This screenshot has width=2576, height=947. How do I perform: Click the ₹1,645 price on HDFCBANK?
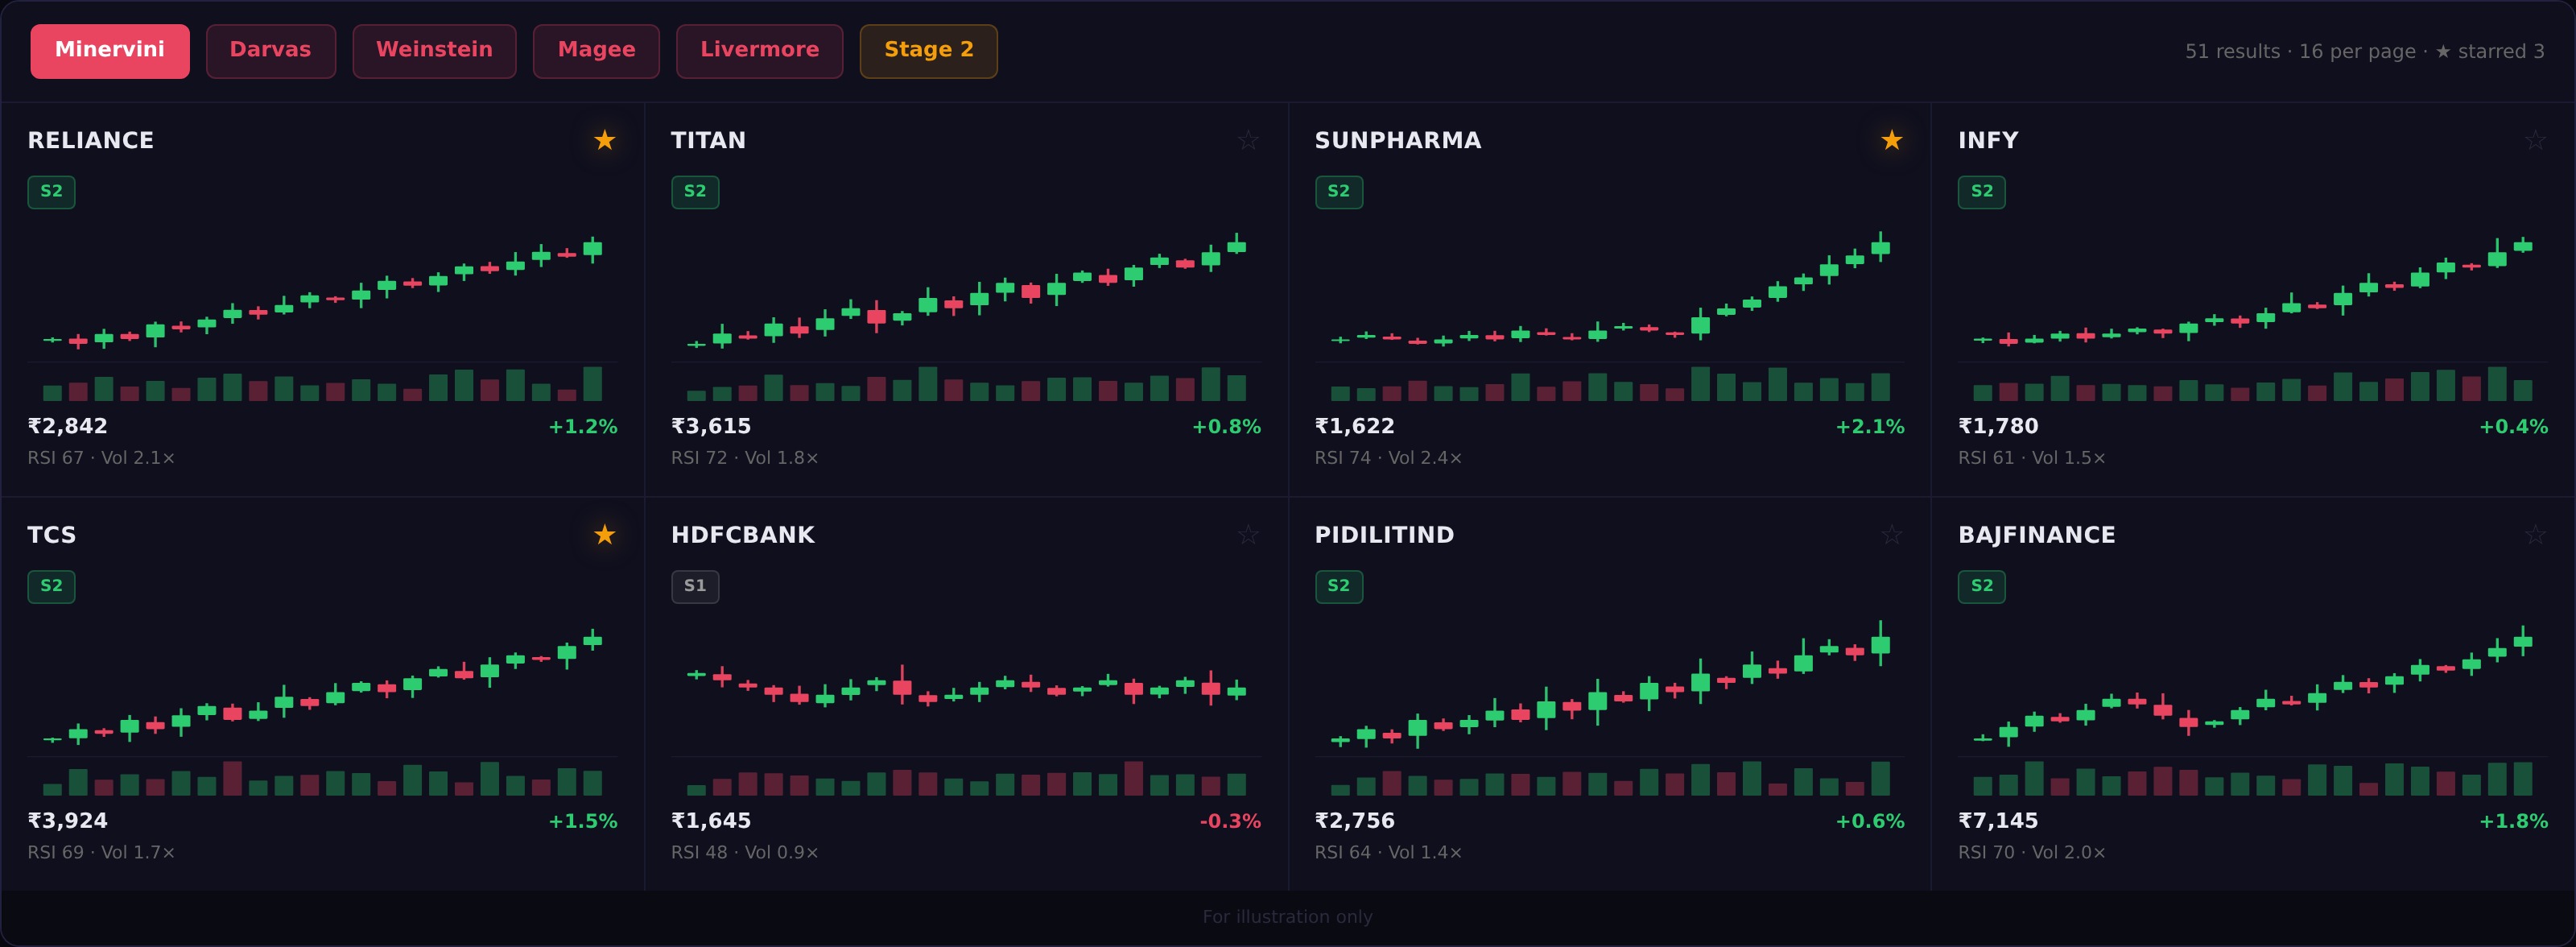(711, 822)
